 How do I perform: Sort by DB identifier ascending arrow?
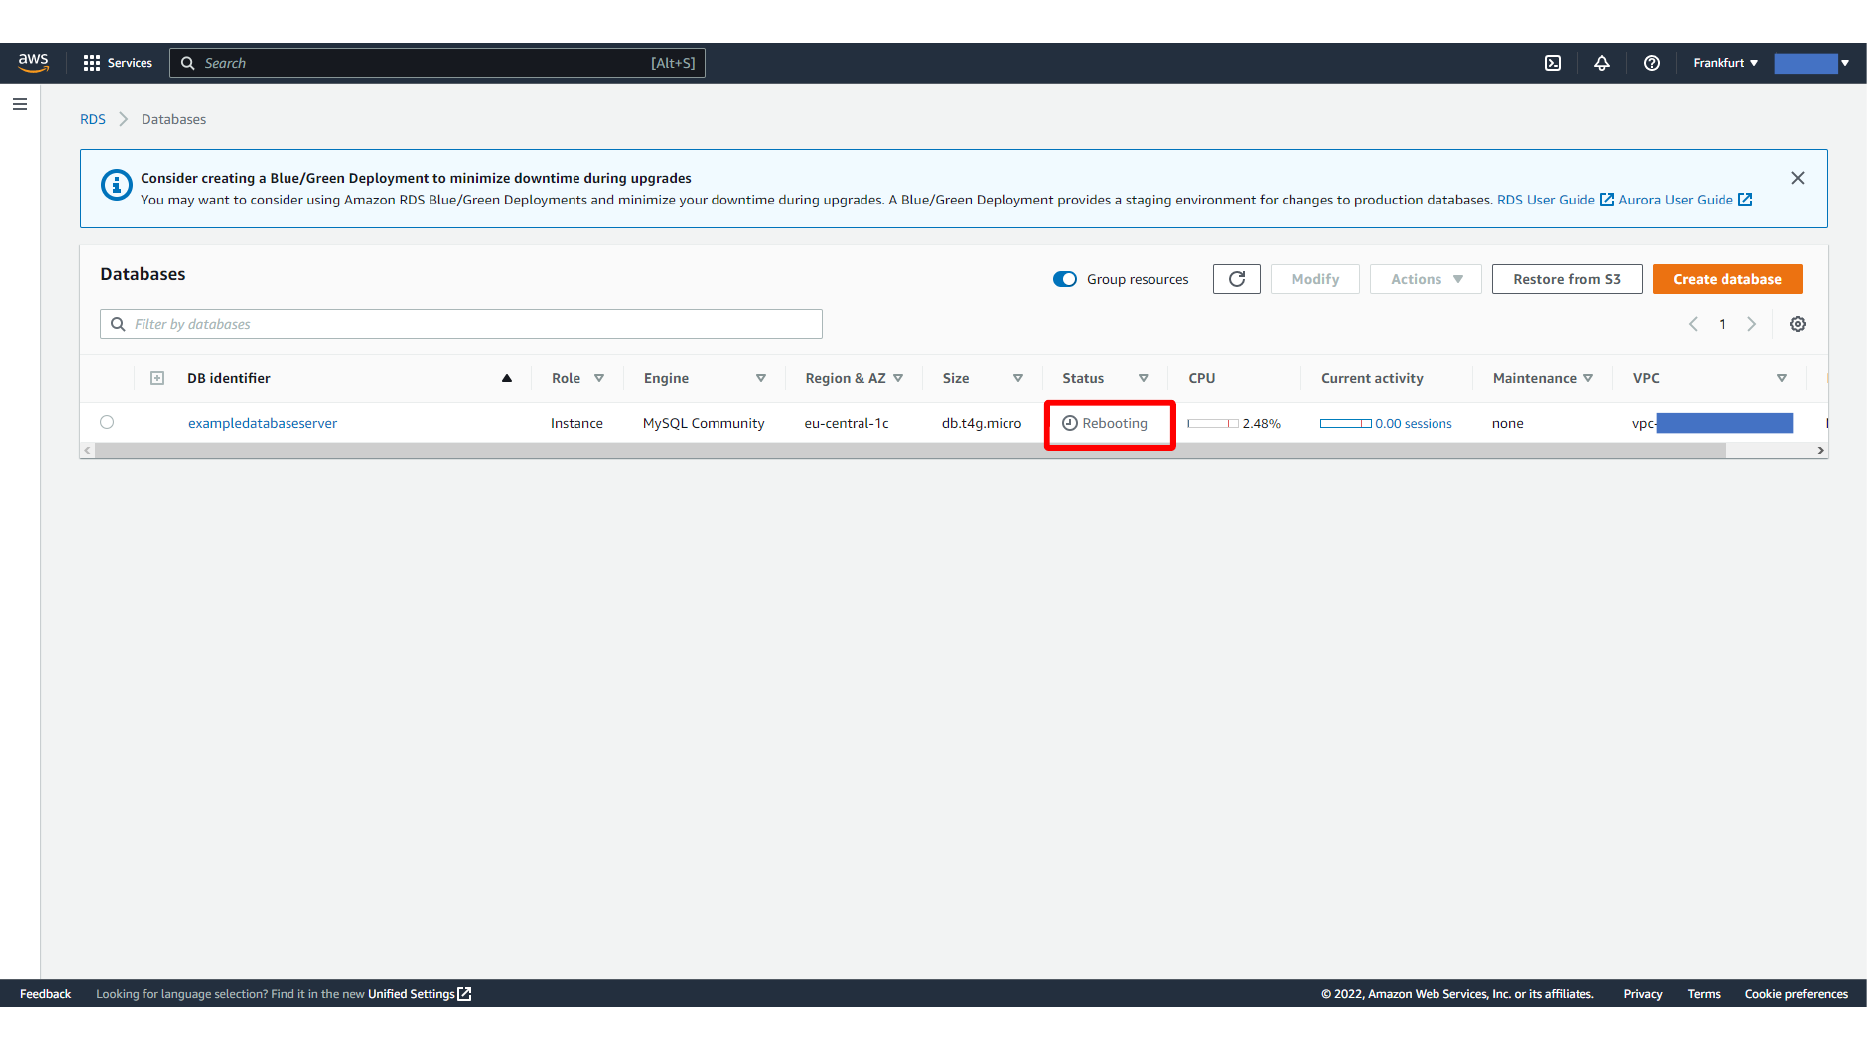(507, 378)
